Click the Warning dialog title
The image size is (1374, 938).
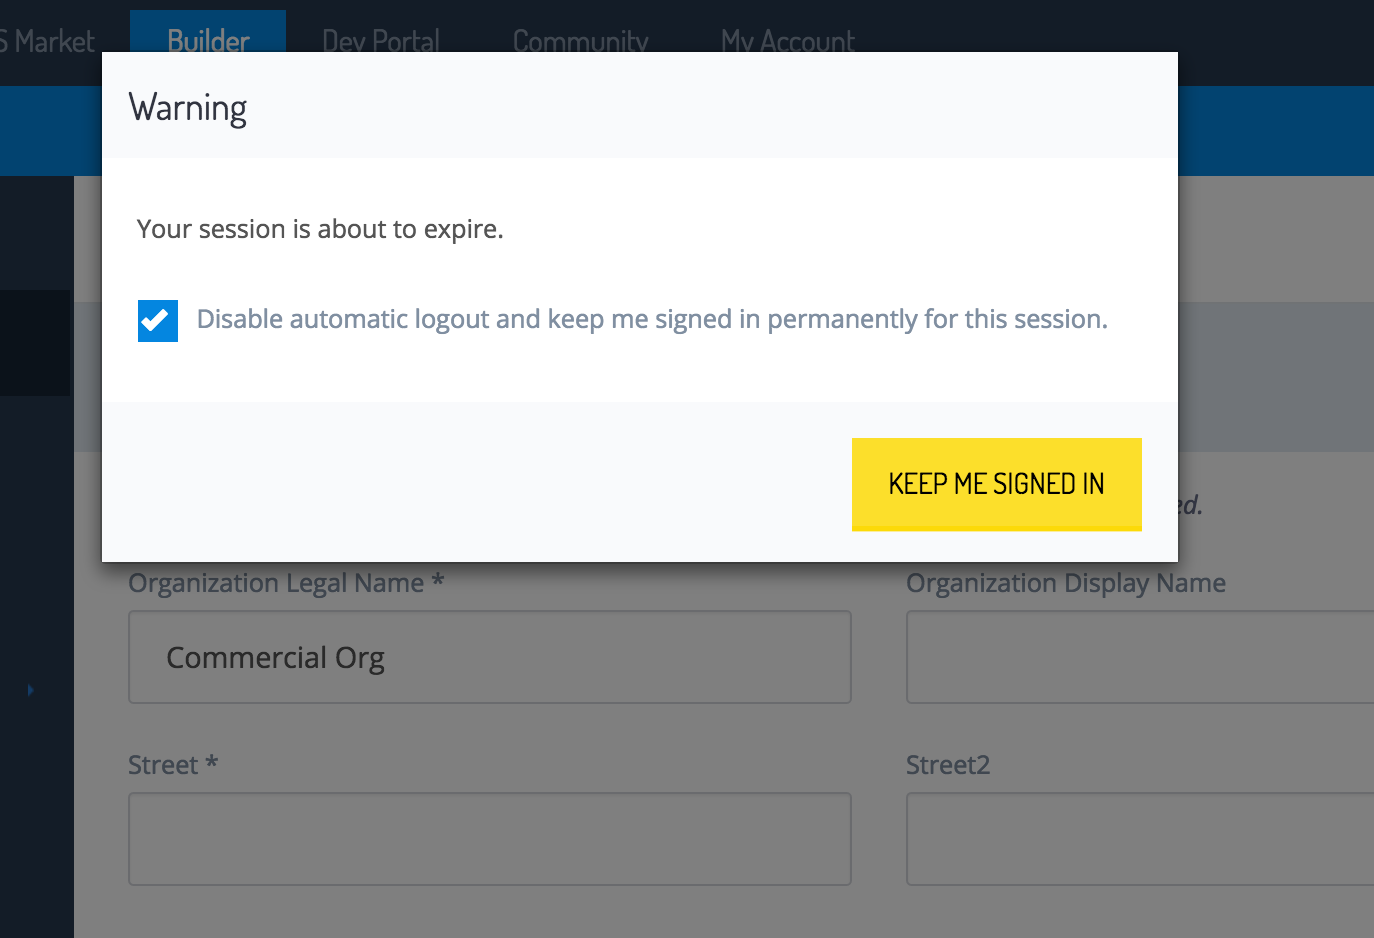point(188,108)
